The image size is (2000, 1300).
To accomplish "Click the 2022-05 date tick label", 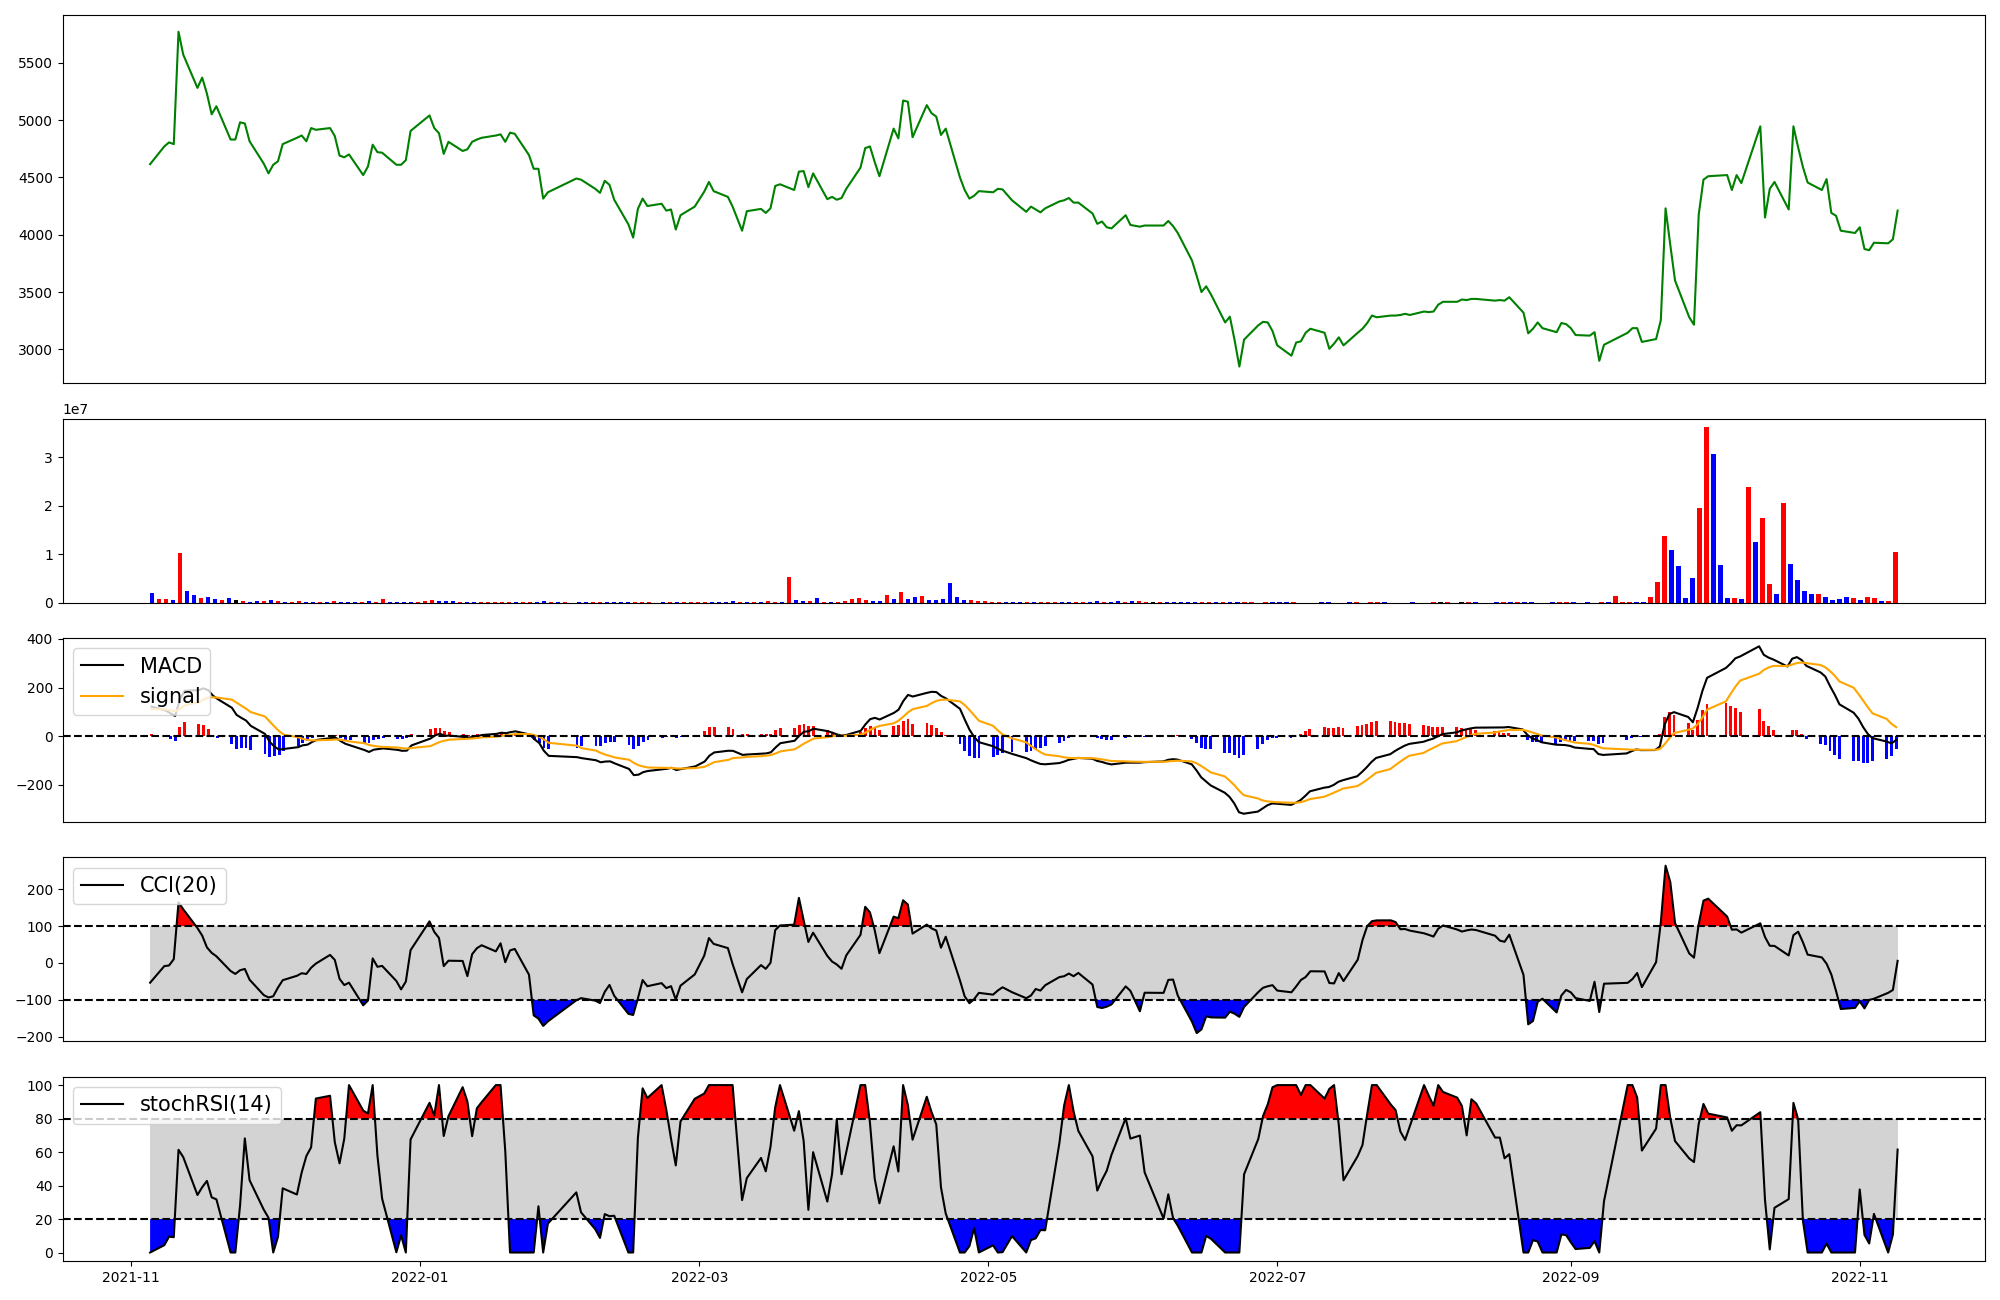I will [x=988, y=1277].
